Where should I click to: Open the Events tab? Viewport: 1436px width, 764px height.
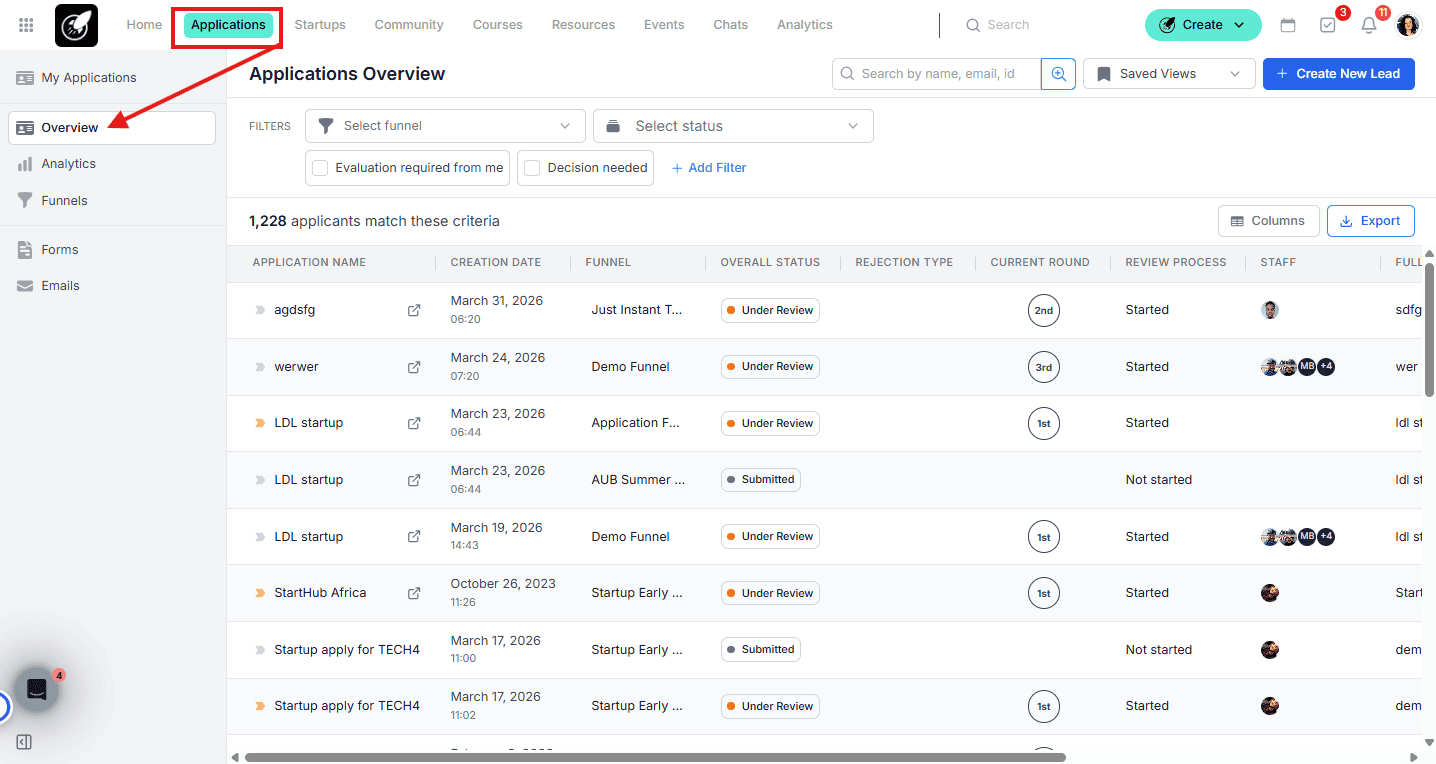tap(664, 25)
